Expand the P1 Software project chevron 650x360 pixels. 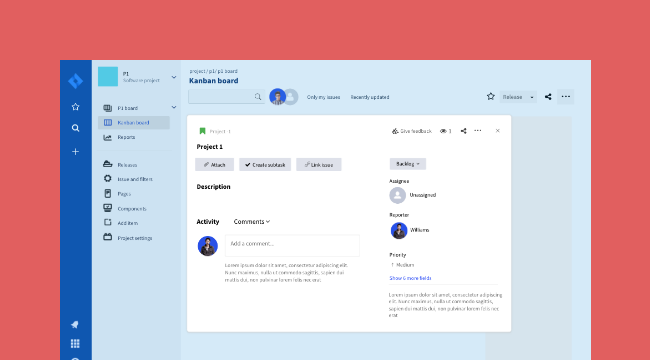pos(174,77)
